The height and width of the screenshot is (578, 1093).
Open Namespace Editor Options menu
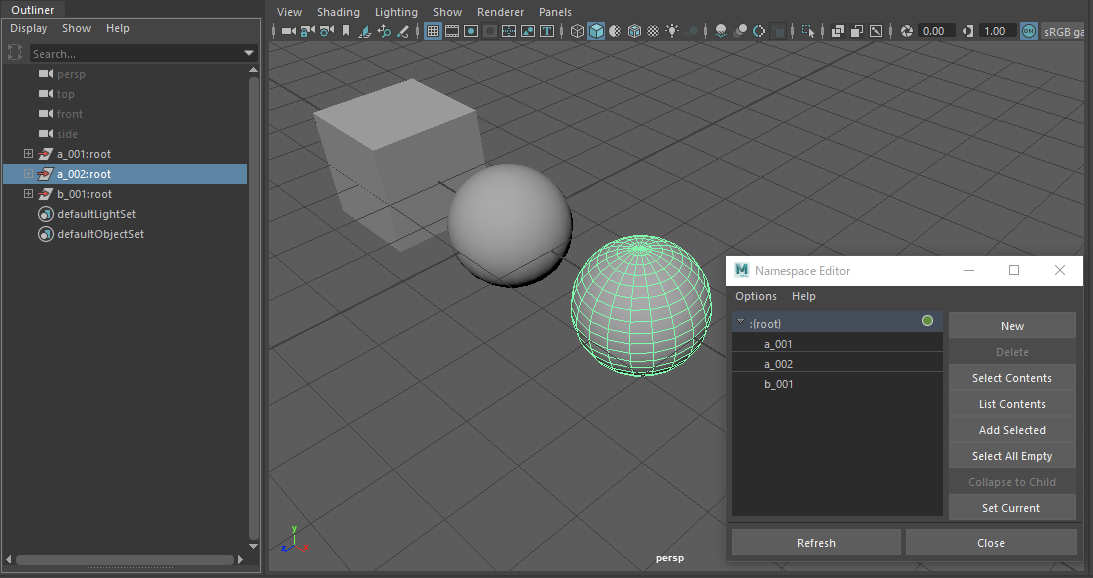tap(756, 296)
